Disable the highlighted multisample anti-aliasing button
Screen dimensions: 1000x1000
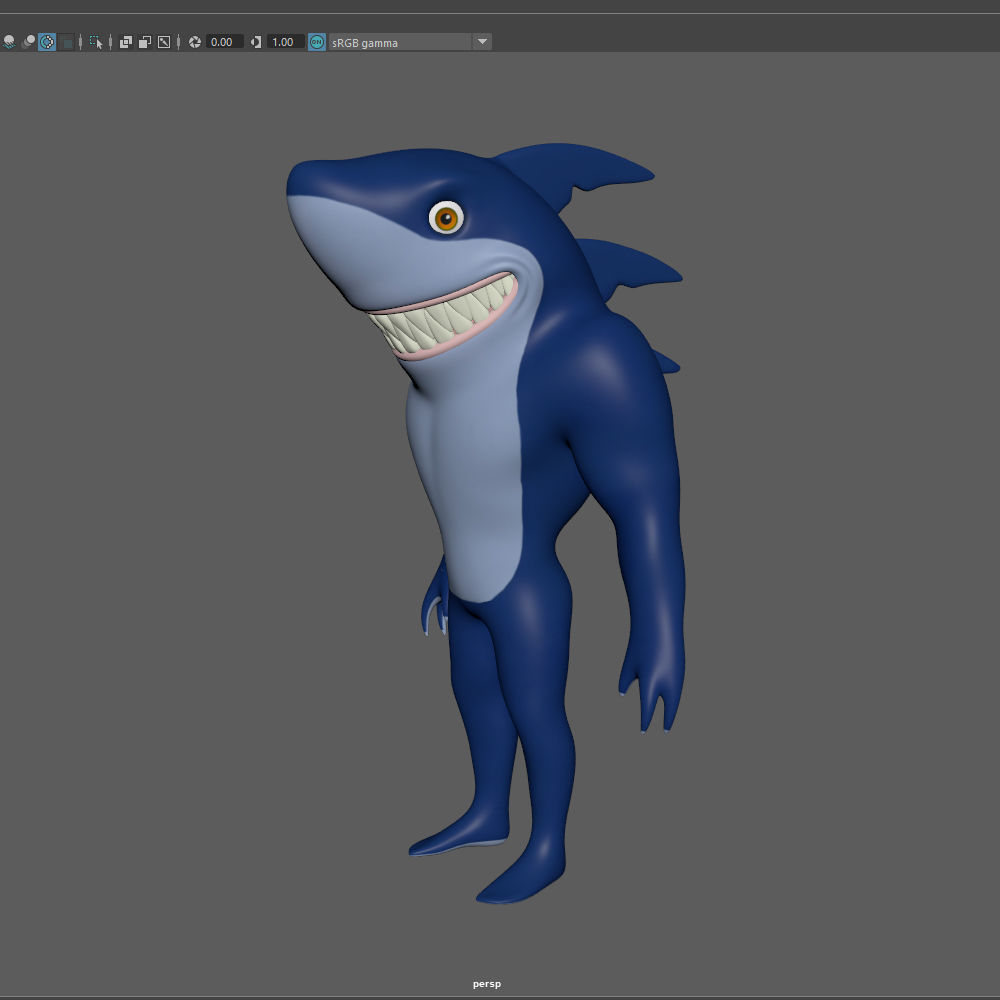tap(47, 42)
